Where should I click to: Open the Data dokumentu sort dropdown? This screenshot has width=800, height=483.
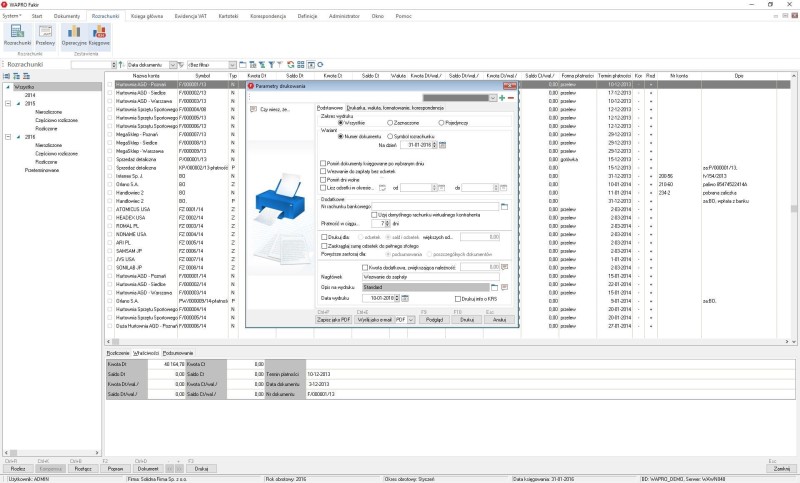173,65
